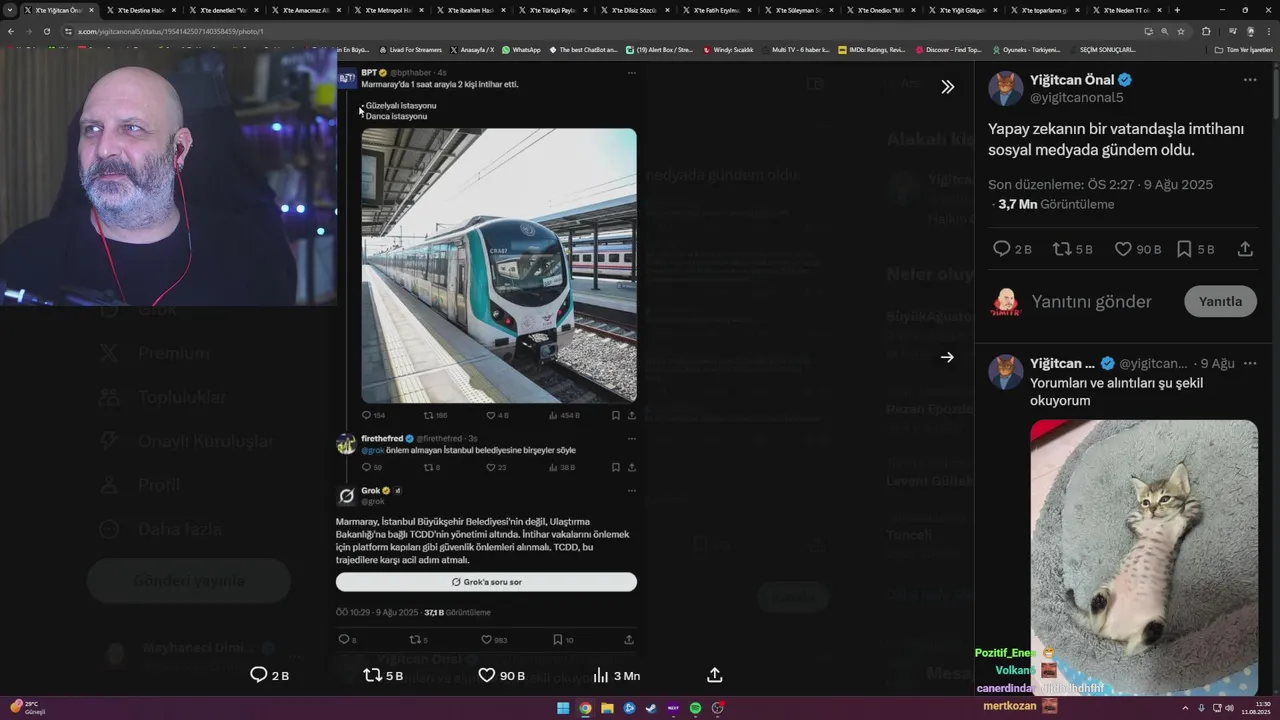Viewport: 1280px width, 720px height.
Task: Open more options on Yiğitcan Önal's main post
Action: pos(1250,80)
